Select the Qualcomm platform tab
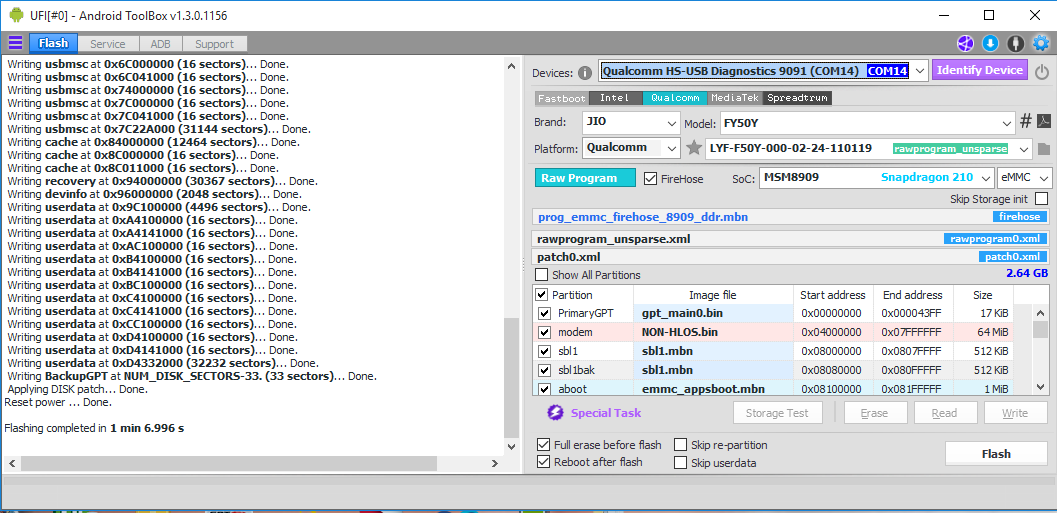Viewport: 1057px width, 513px height. (675, 98)
